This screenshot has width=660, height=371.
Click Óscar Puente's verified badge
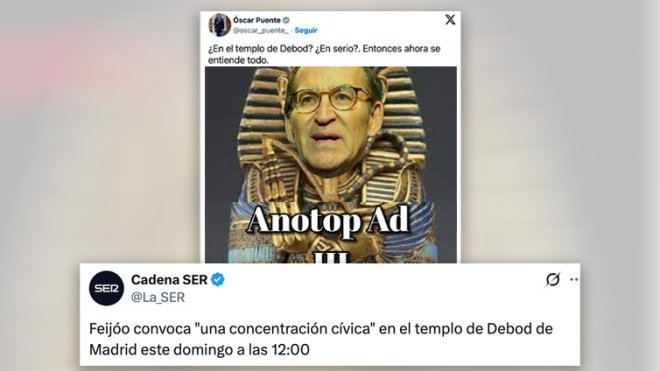[286, 20]
